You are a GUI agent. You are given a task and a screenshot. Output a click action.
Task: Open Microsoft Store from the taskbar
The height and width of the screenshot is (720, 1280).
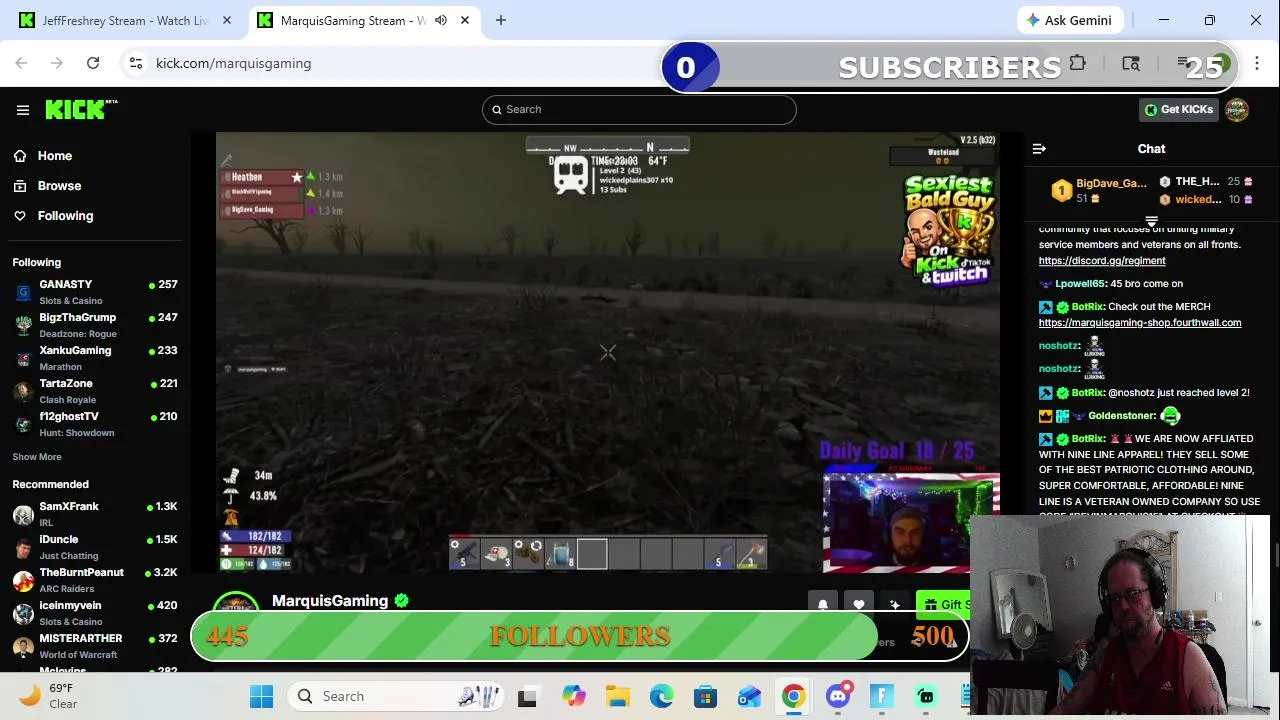point(705,696)
